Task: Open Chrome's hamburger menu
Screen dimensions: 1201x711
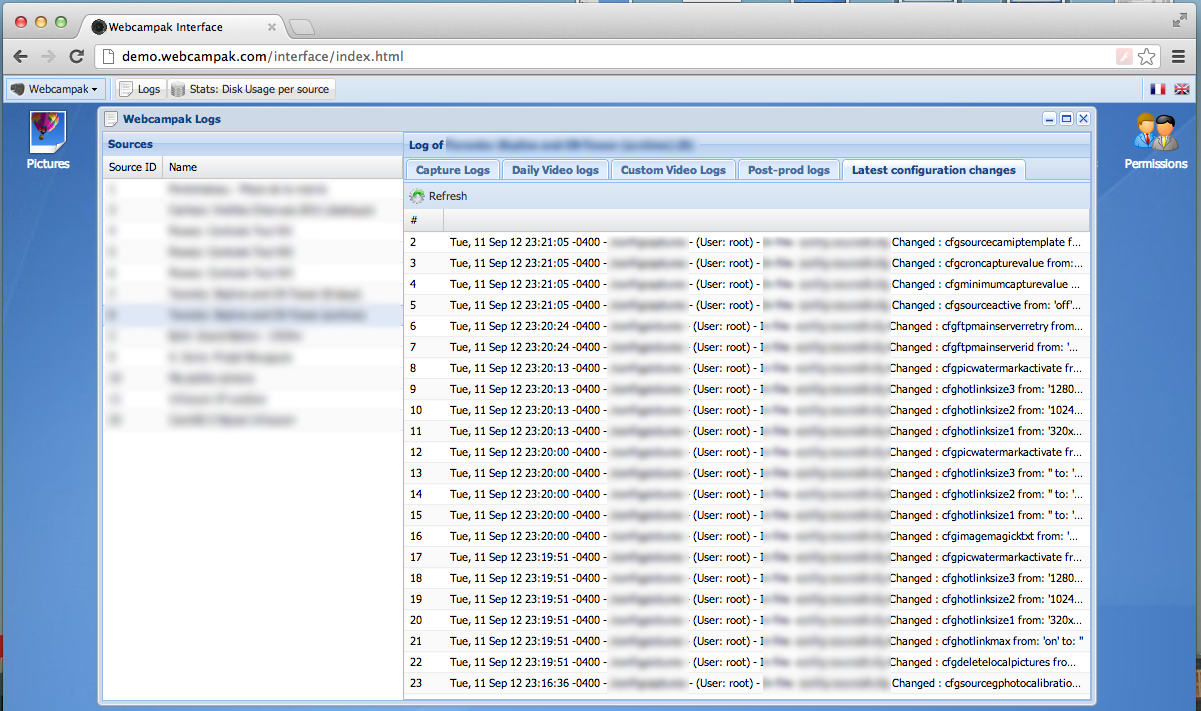Action: tap(1178, 56)
